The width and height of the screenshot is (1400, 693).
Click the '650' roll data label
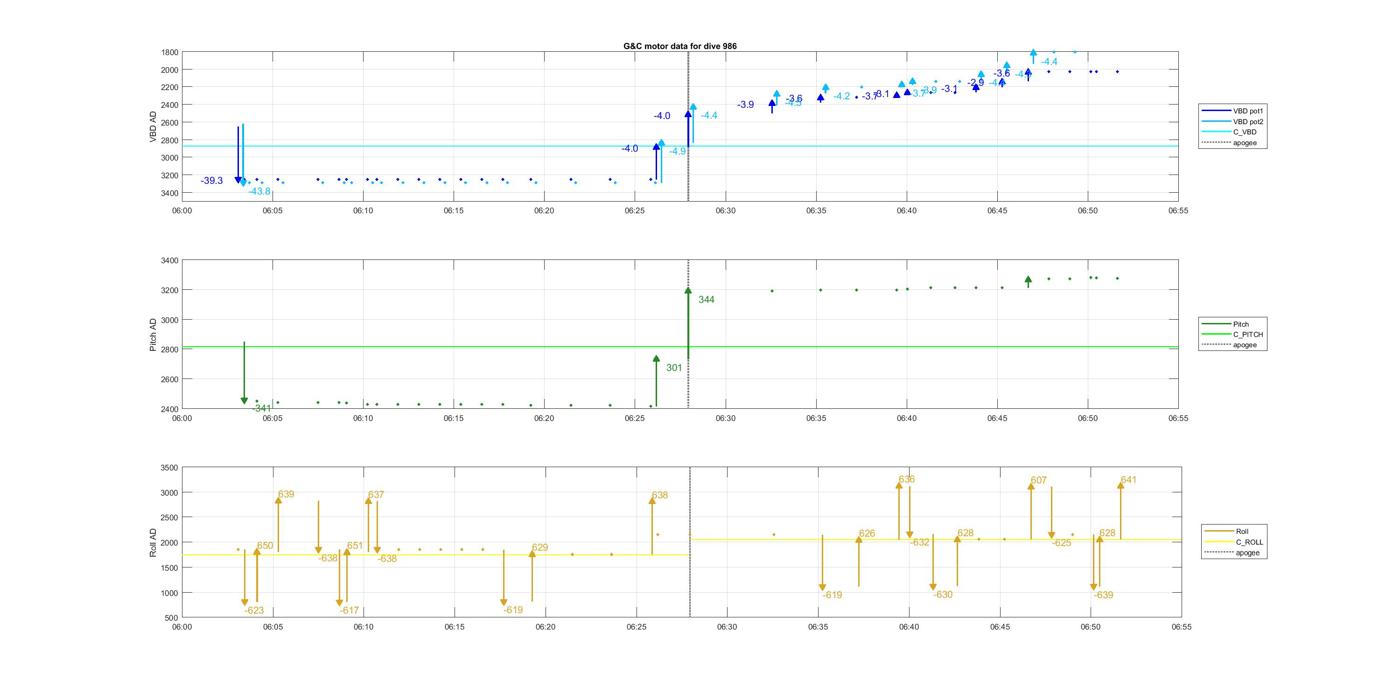pos(265,546)
